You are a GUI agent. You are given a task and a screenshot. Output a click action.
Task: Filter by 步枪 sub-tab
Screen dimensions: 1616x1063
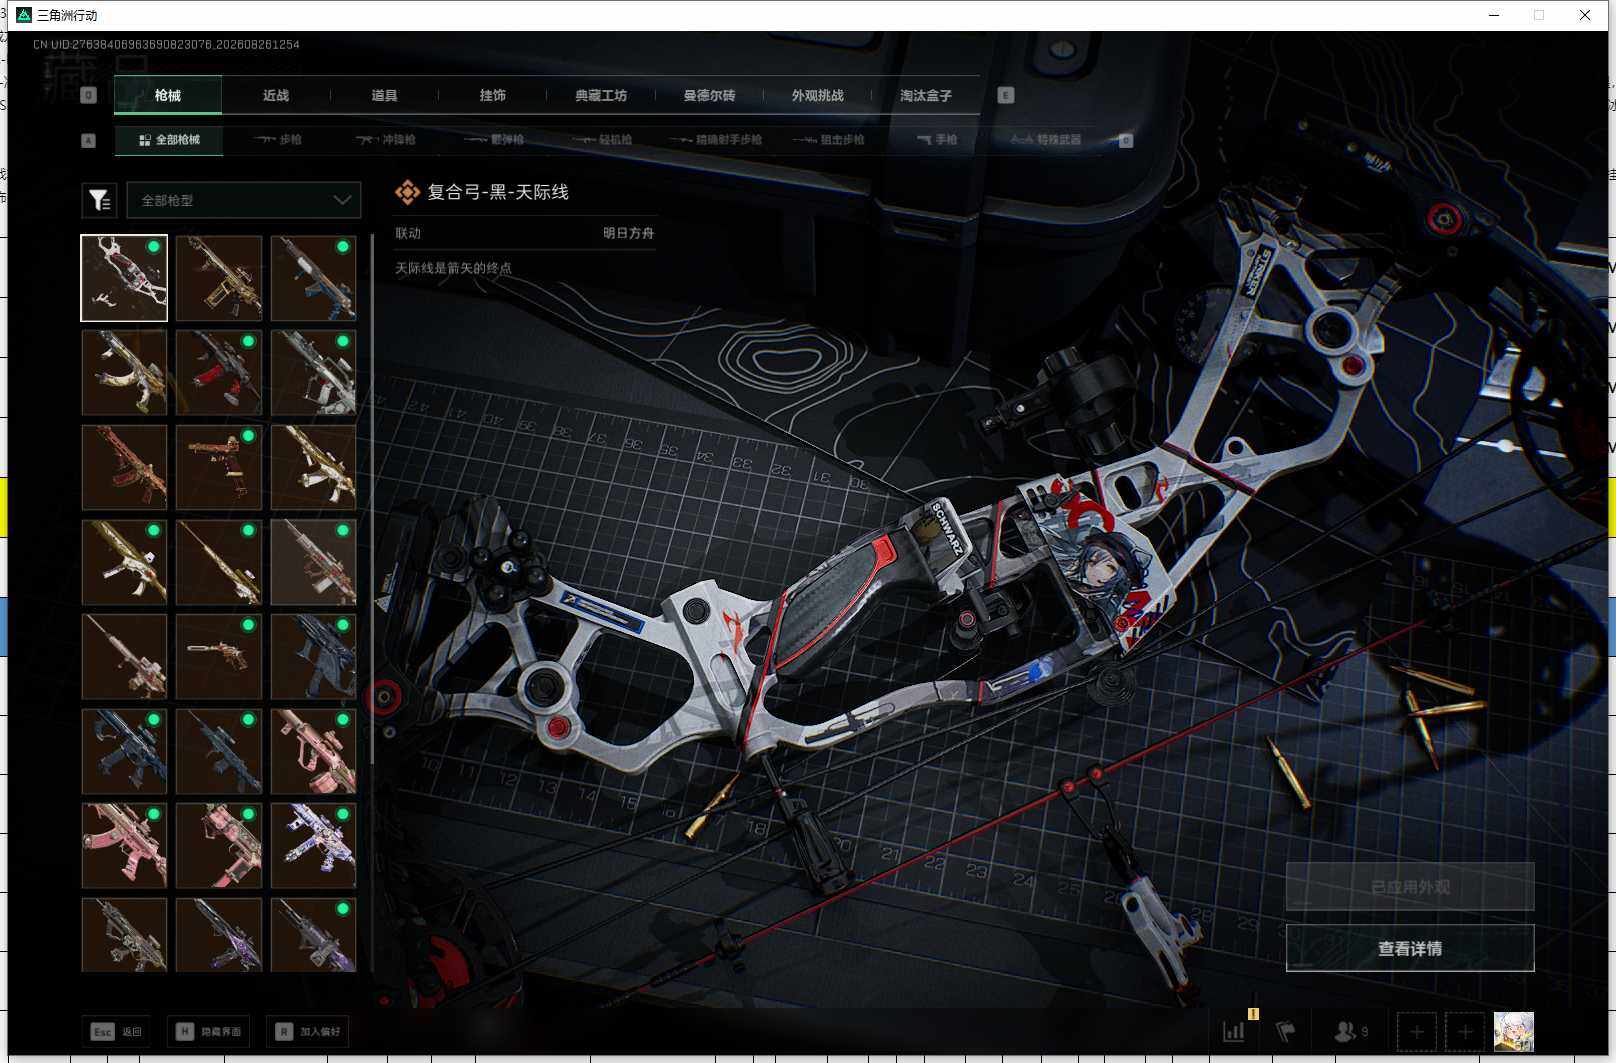click(278, 140)
